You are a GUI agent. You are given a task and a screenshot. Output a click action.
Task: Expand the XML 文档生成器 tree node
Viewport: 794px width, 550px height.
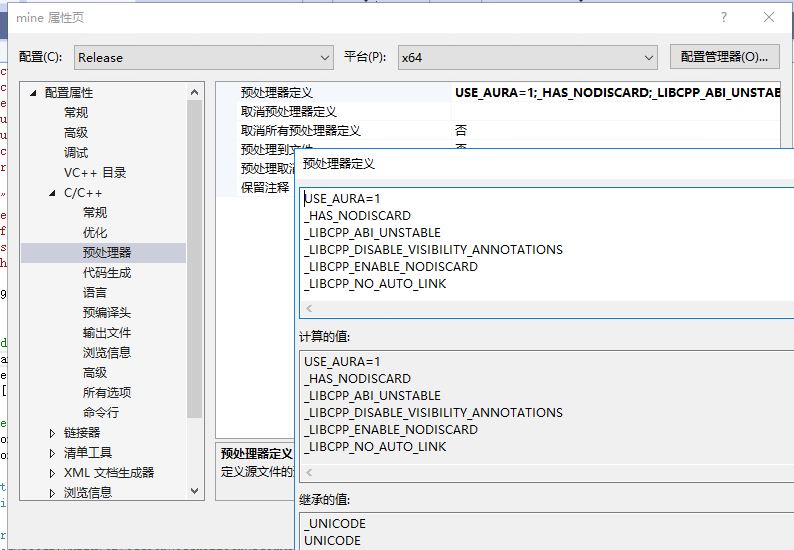(x=52, y=473)
